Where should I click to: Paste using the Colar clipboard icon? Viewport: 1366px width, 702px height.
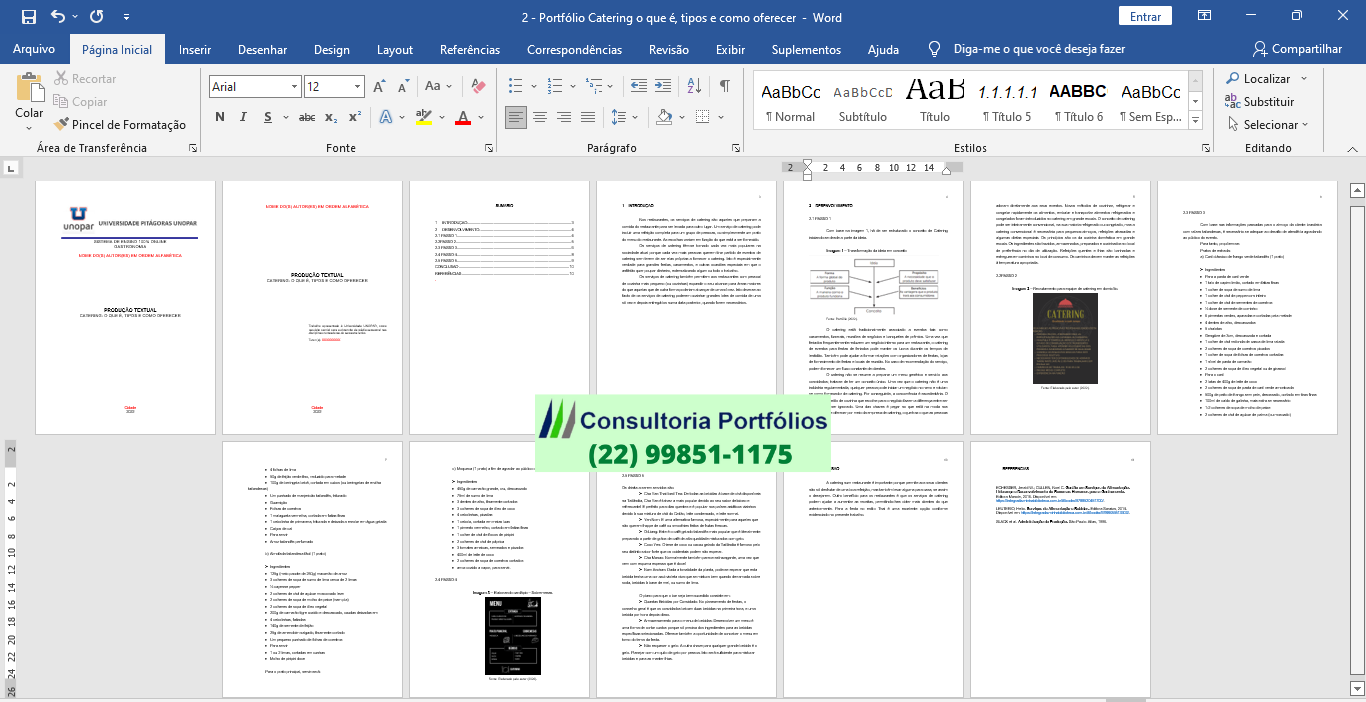[x=29, y=87]
